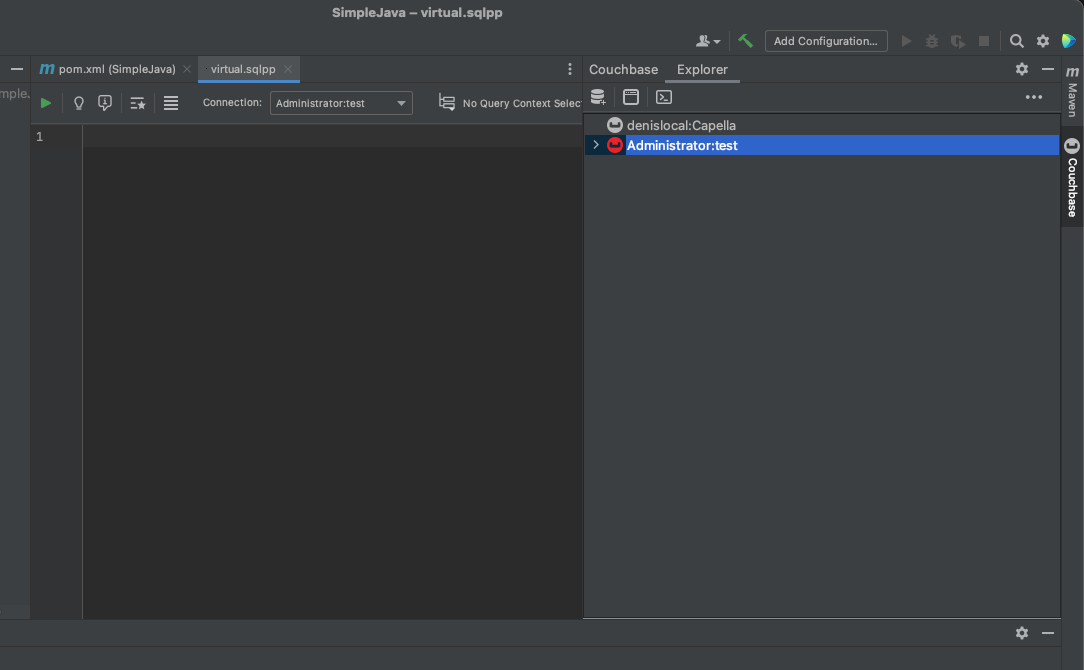This screenshot has height=670, width=1084.
Task: Open new query workbench window icon
Action: coord(630,97)
